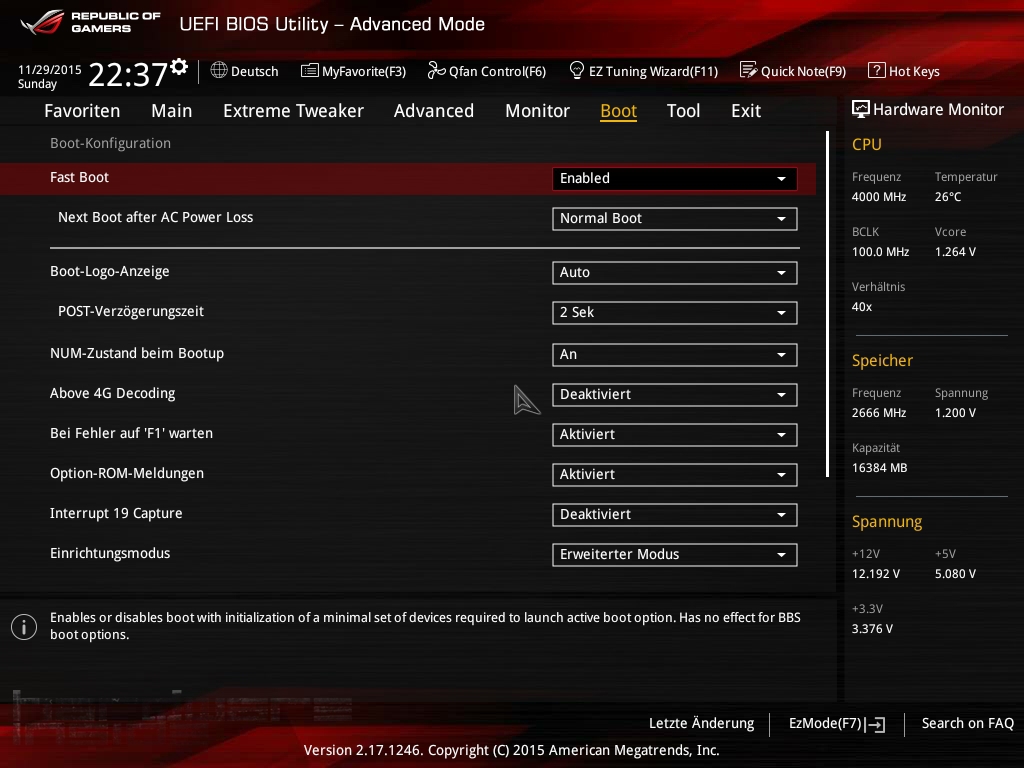Click the CPU Frequenz value 4000 MHz
Viewport: 1024px width, 768px height.
click(878, 197)
